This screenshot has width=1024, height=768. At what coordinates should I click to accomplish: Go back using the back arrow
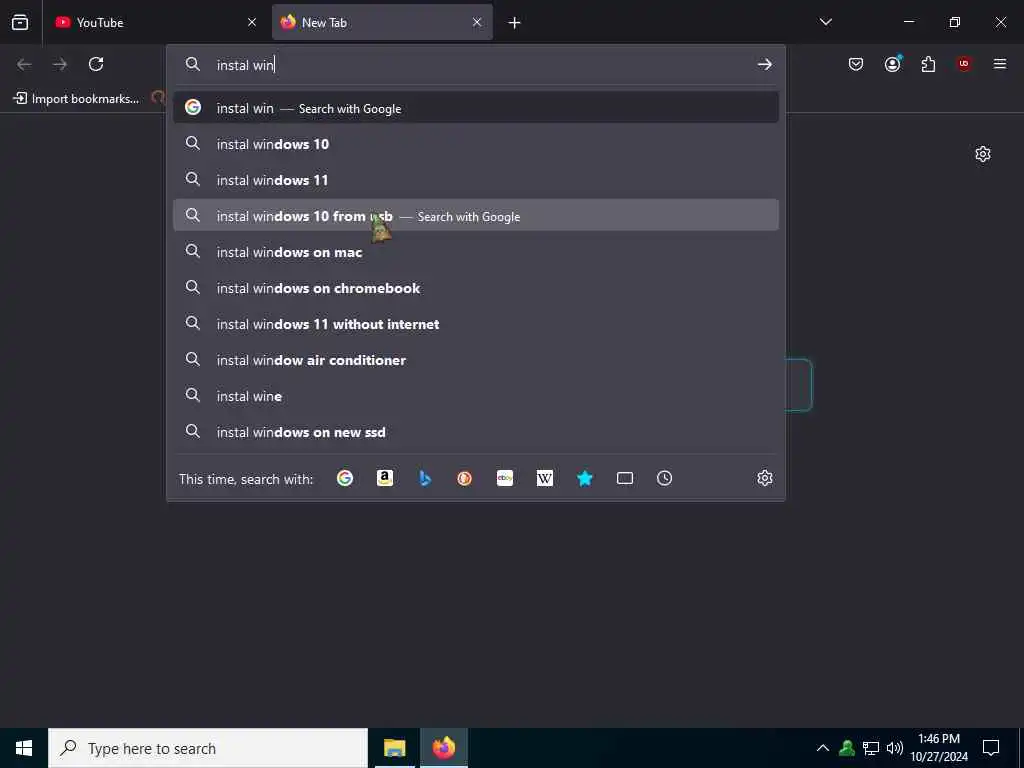pyautogui.click(x=24, y=64)
